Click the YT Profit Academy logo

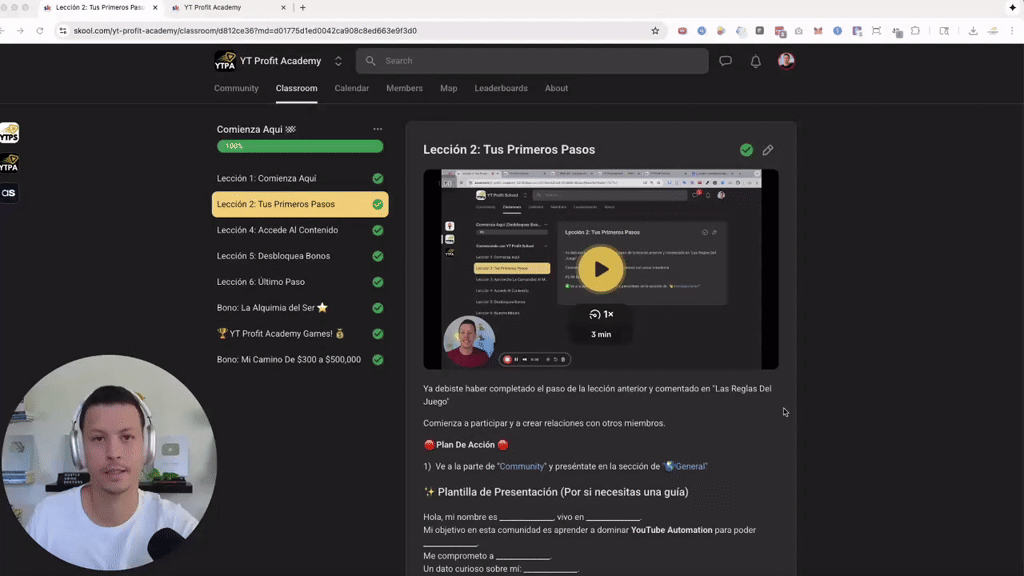tap(225, 61)
